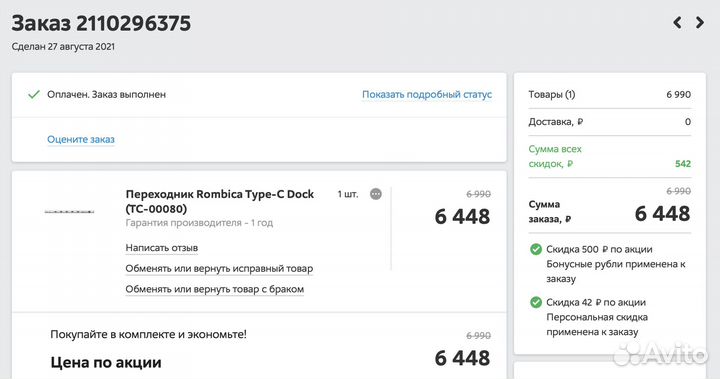The image size is (720, 379).
Task: Click green check icon for Скидка 42 ₽
Action: pyautogui.click(x=536, y=302)
